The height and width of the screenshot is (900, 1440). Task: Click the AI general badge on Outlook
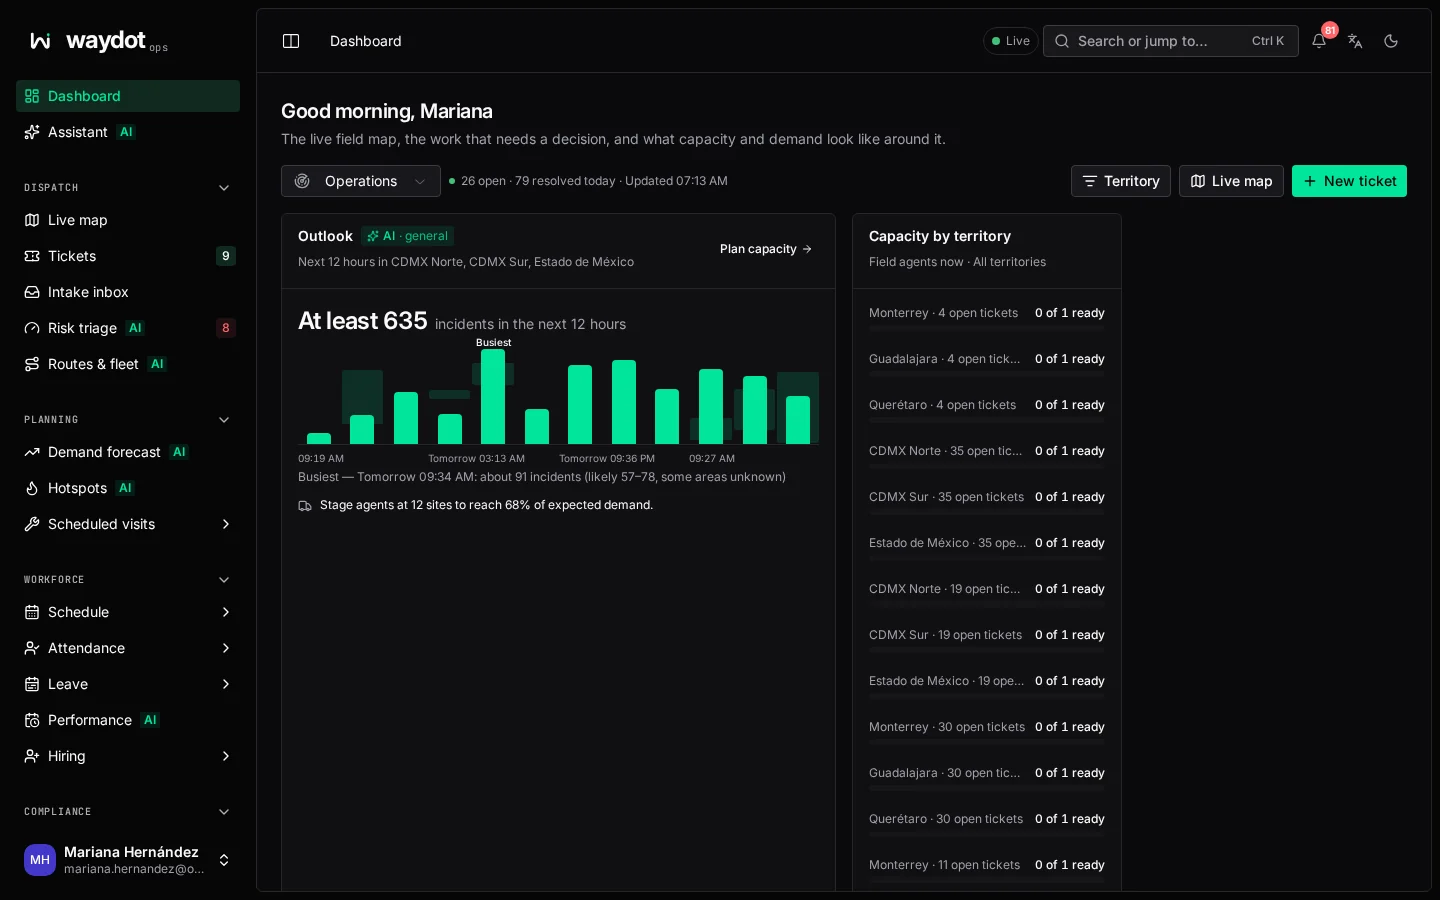(408, 236)
